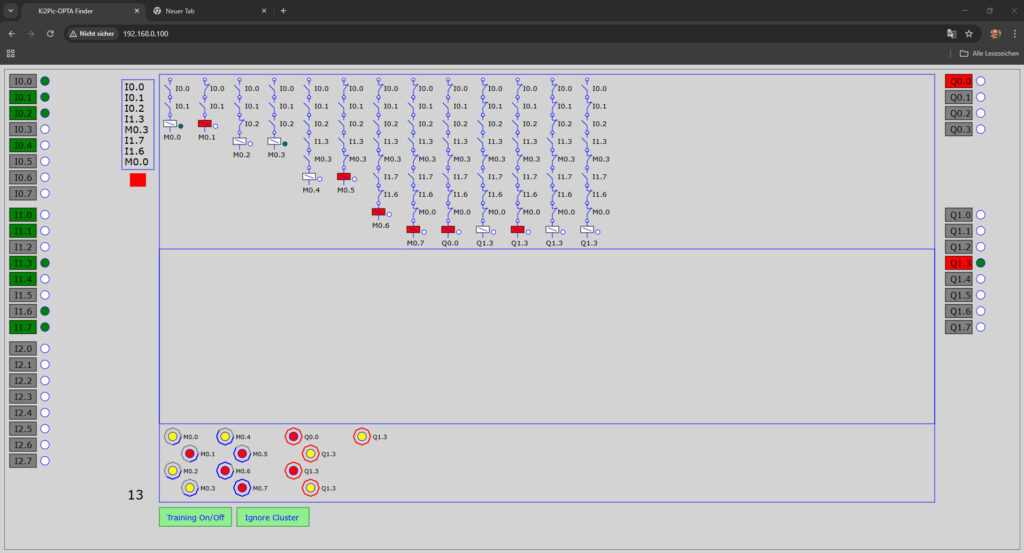Image resolution: width=1024 pixels, height=553 pixels.
Task: Open the tab search dropdown arrow
Action: pyautogui.click(x=10, y=10)
